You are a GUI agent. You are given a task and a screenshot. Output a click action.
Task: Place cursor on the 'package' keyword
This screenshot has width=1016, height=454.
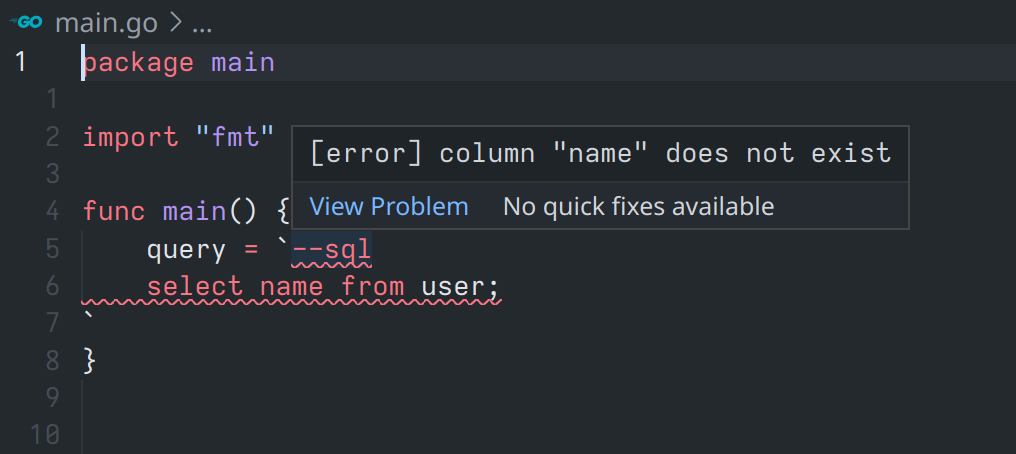[138, 63]
